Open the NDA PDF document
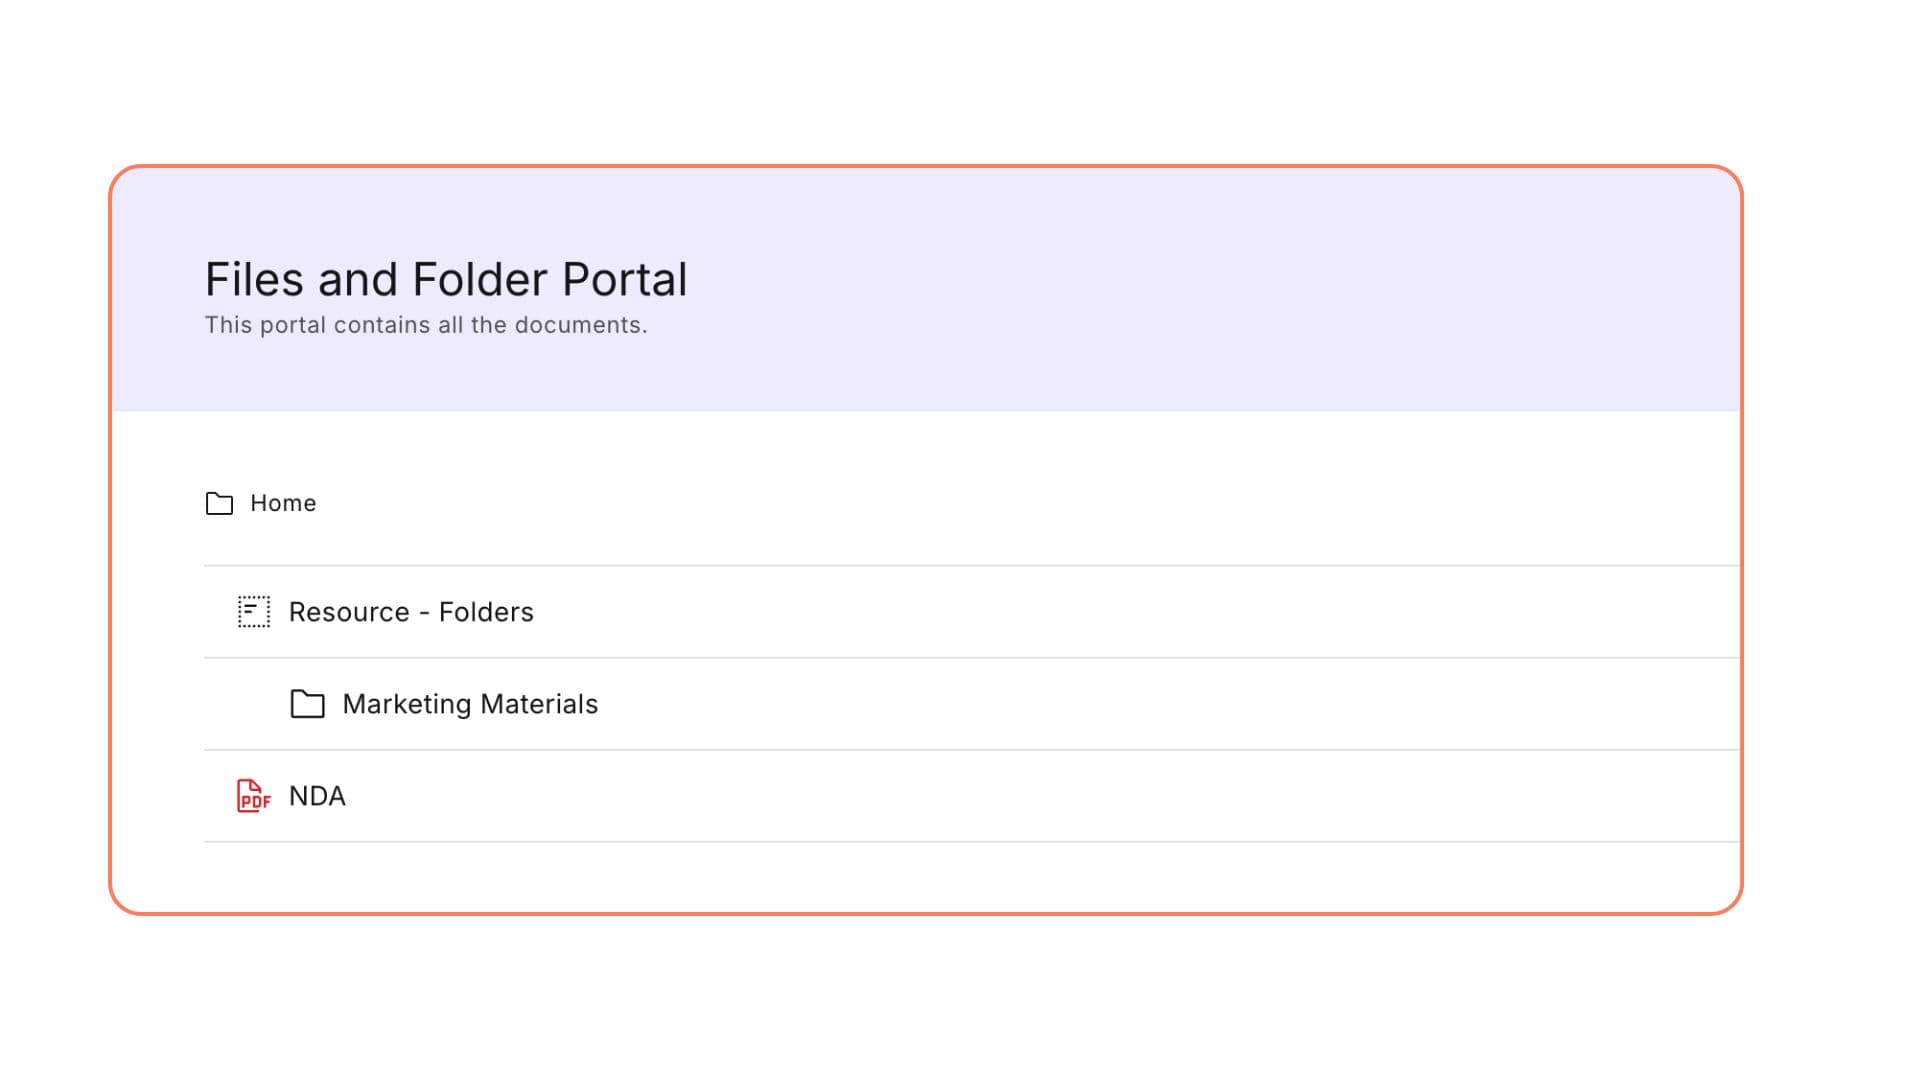The image size is (1920, 1080). click(317, 795)
